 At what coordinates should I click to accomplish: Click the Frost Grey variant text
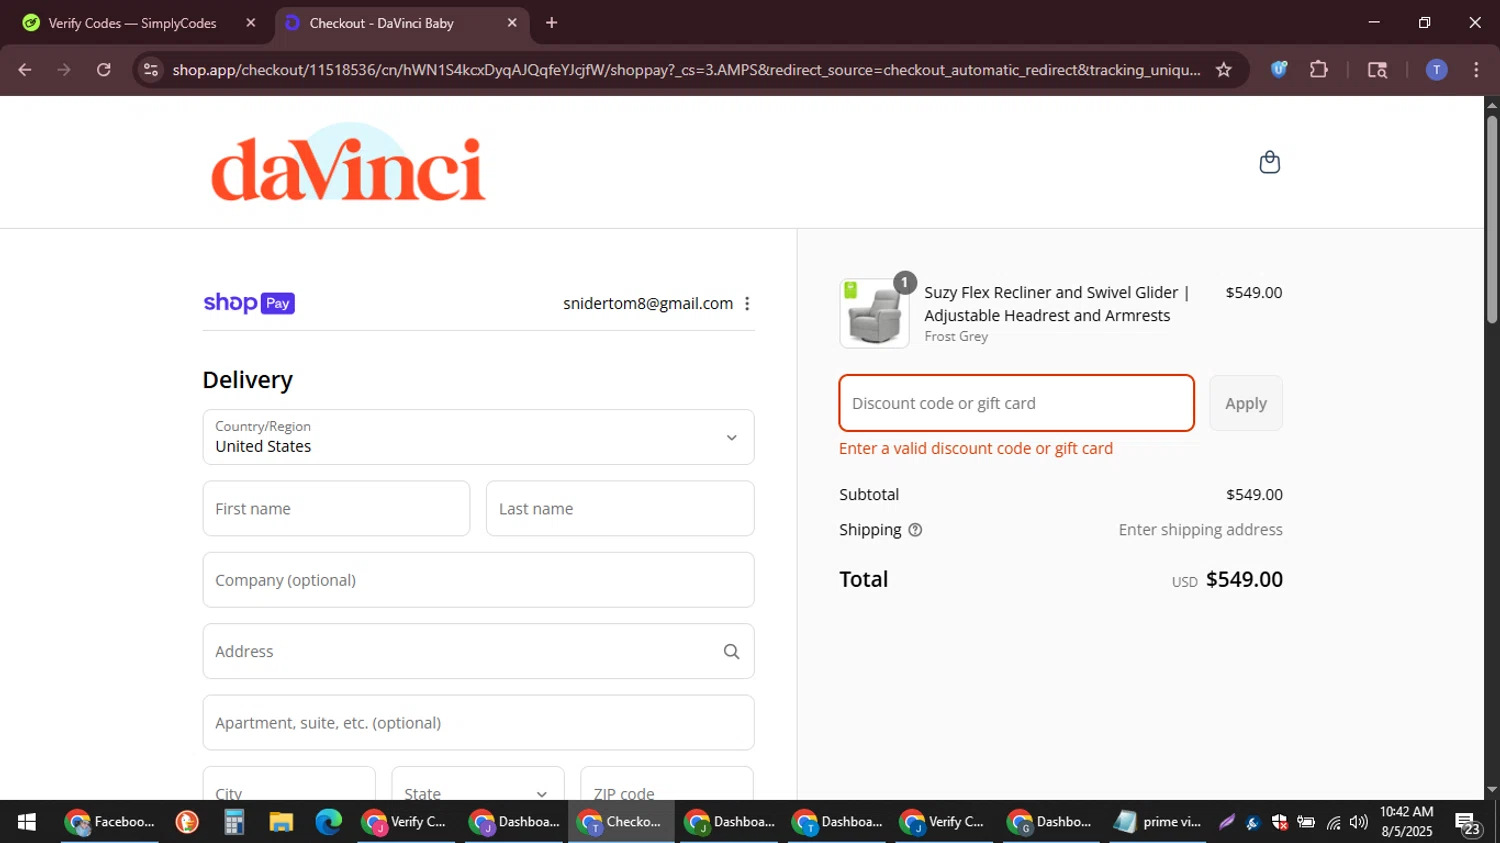click(x=956, y=337)
